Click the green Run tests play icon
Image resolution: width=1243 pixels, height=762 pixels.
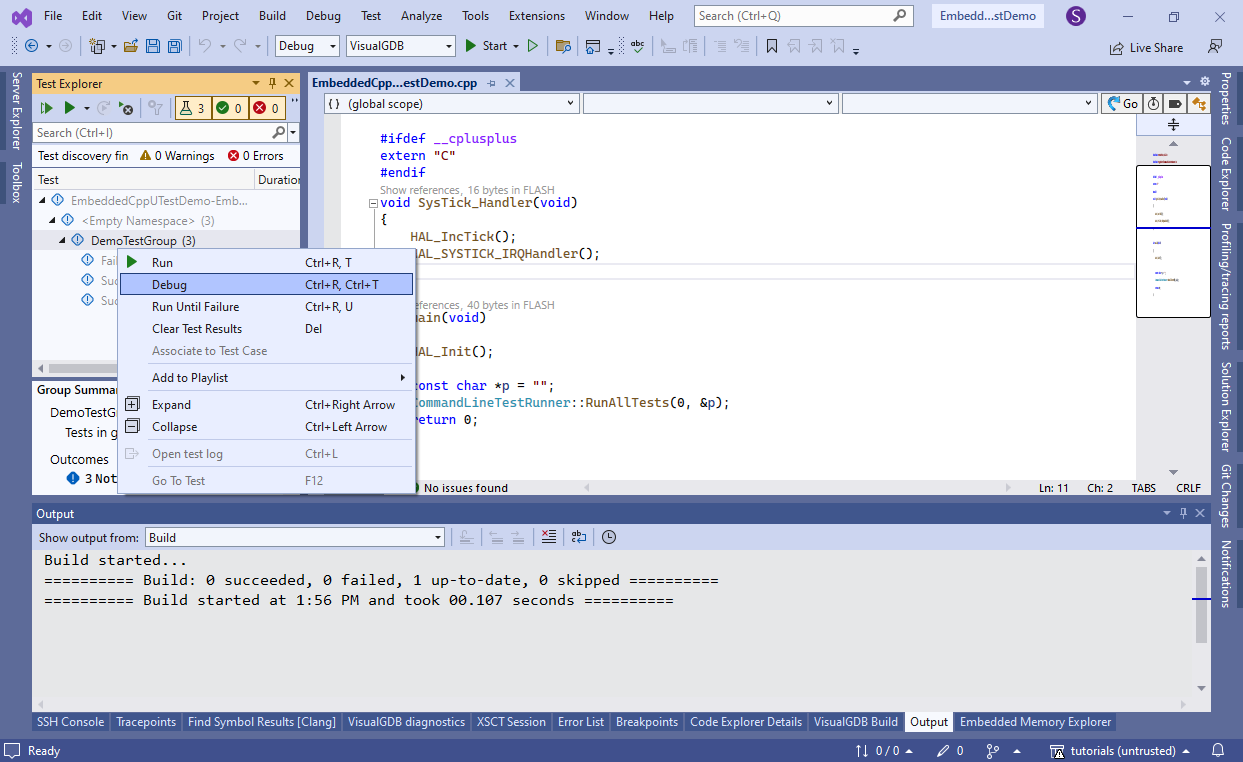tap(70, 108)
